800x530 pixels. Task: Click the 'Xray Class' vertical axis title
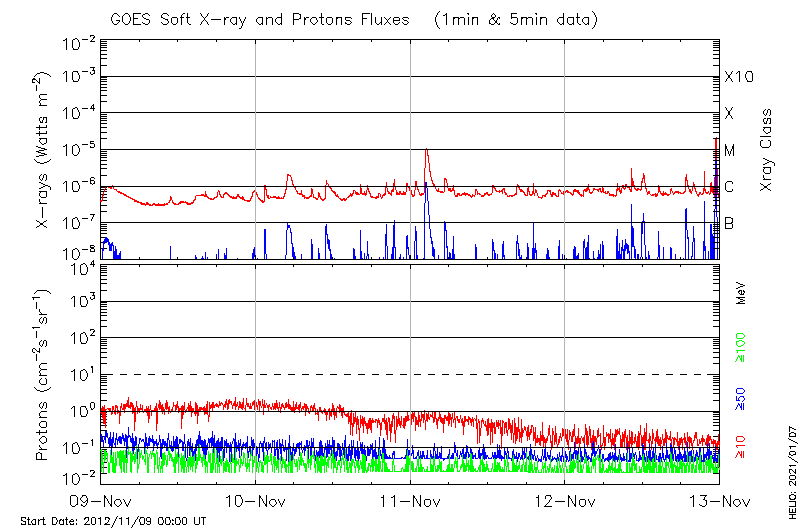coord(766,150)
